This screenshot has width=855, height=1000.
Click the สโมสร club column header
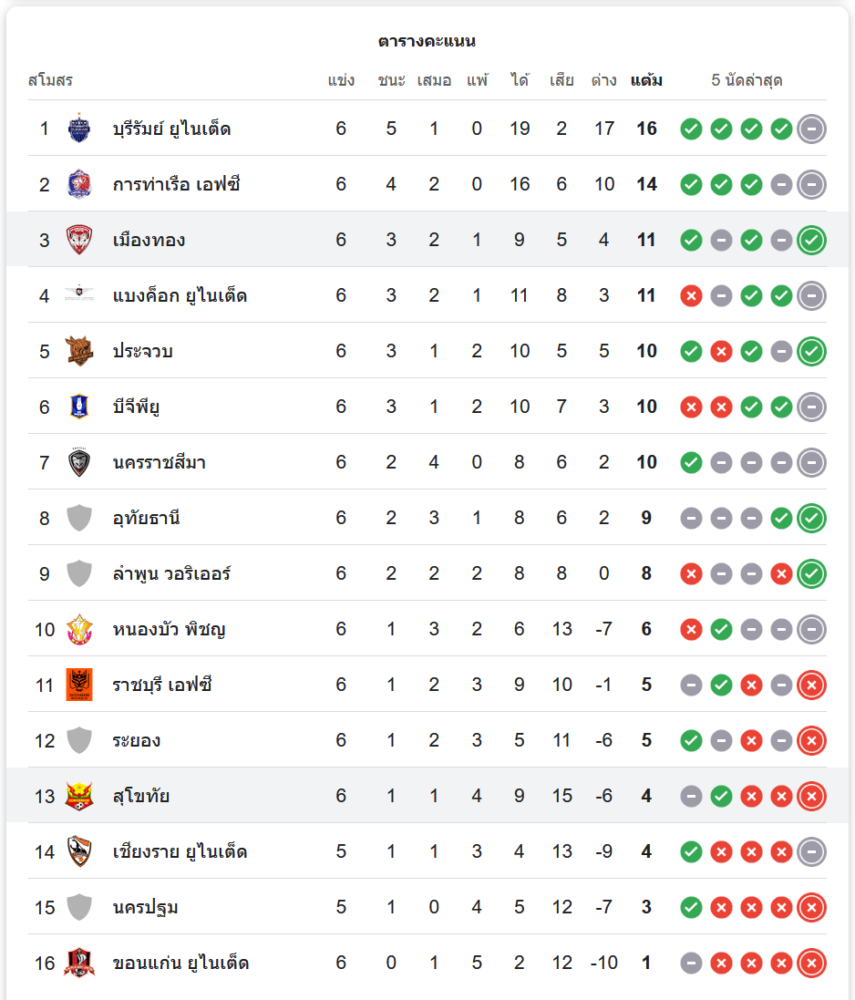50,80
